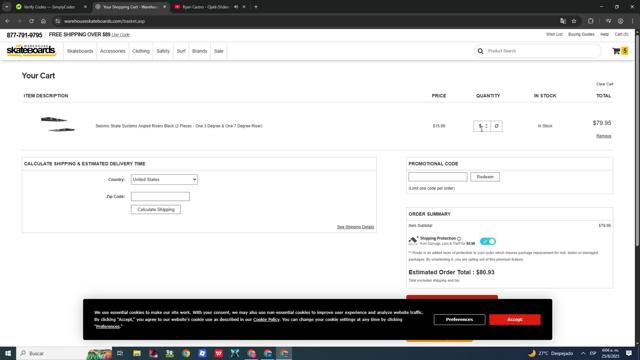640x360 pixels.
Task: Open the Chrome icon in taskbar
Action: pos(186,353)
